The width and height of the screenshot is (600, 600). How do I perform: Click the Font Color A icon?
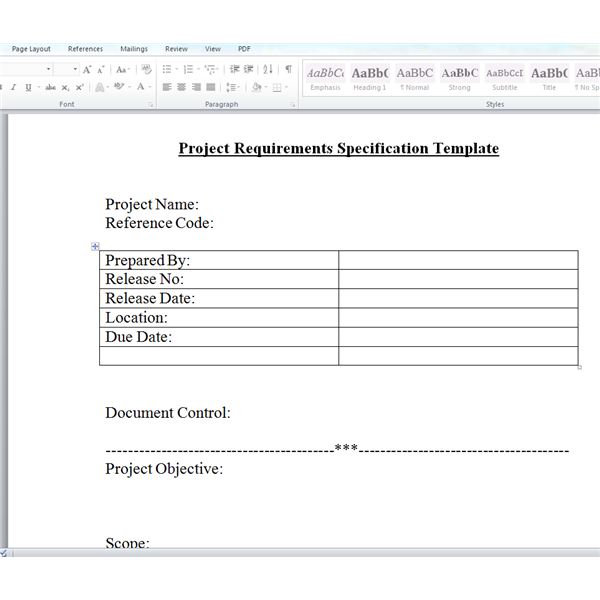(141, 87)
